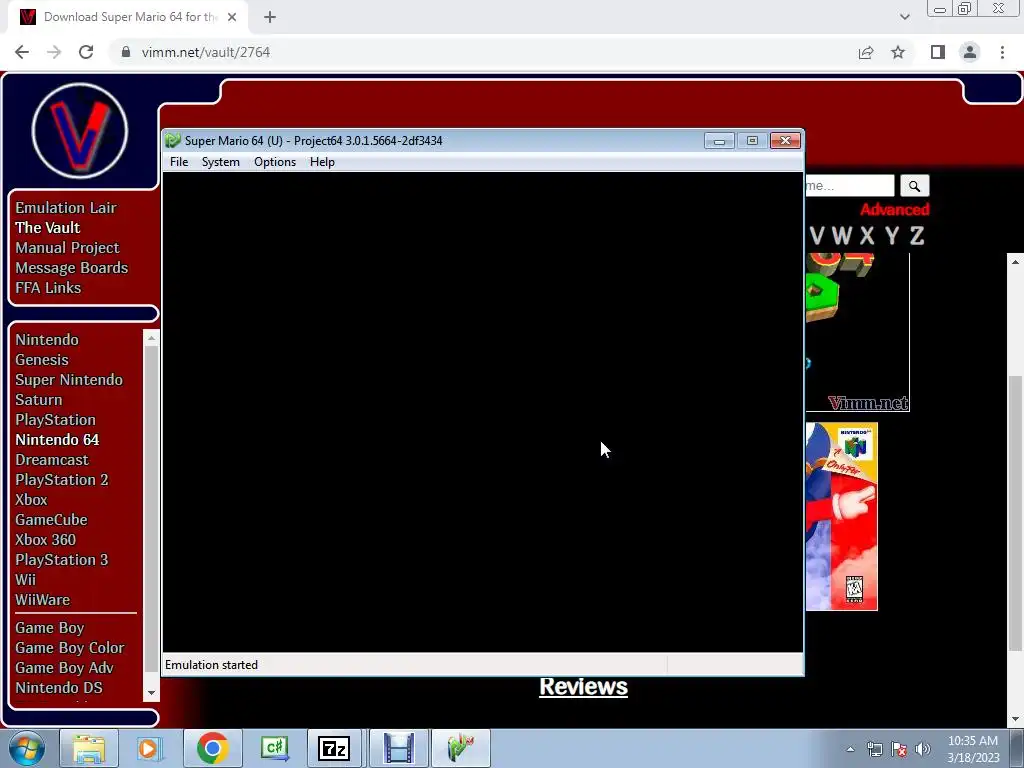Click the Reviews heading link

tap(583, 686)
